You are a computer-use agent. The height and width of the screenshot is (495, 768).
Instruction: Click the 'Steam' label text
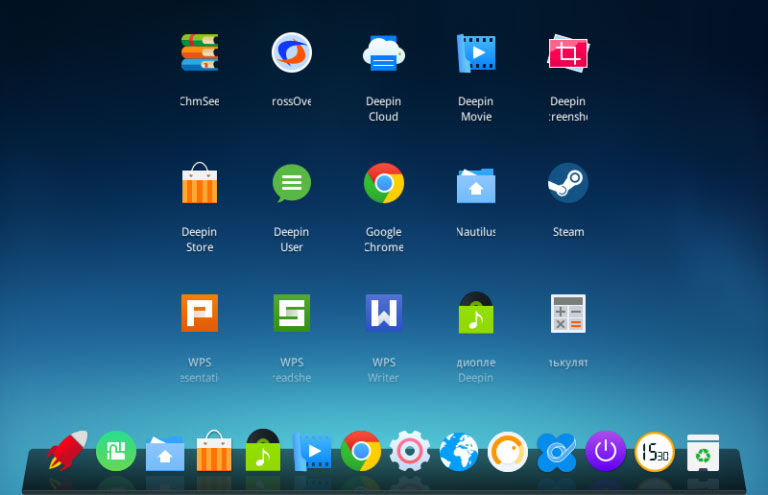coord(568,232)
